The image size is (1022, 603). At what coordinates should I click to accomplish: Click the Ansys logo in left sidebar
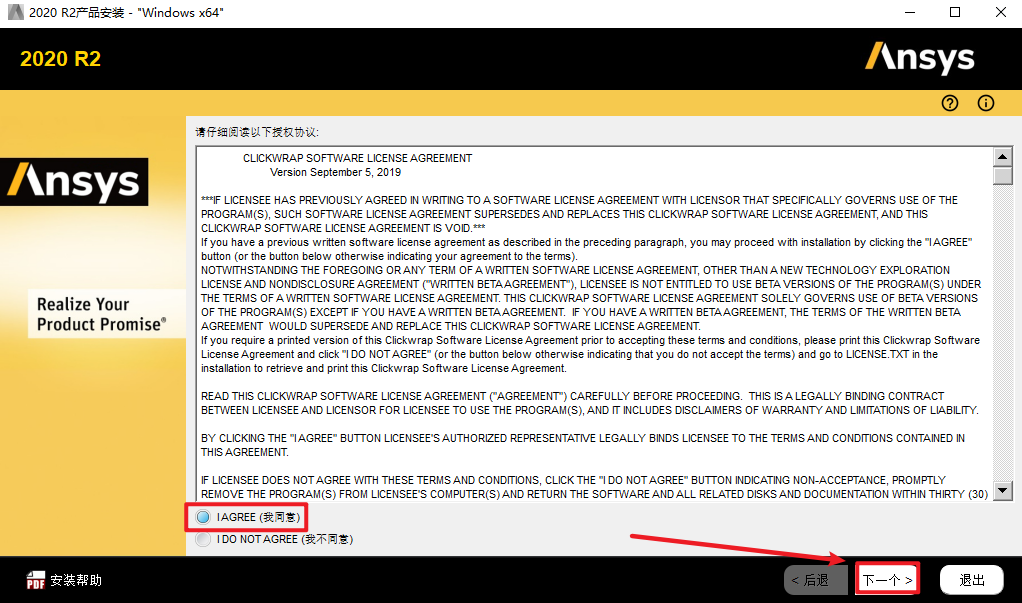(x=74, y=182)
